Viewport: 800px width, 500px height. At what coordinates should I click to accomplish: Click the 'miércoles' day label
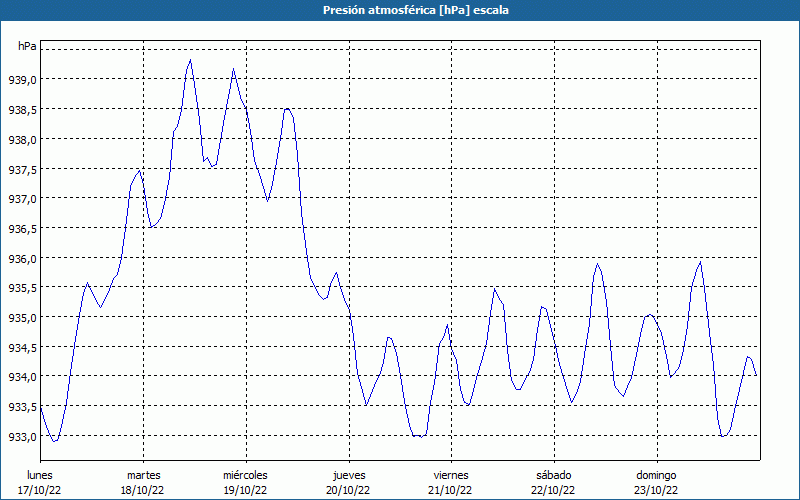tap(245, 475)
